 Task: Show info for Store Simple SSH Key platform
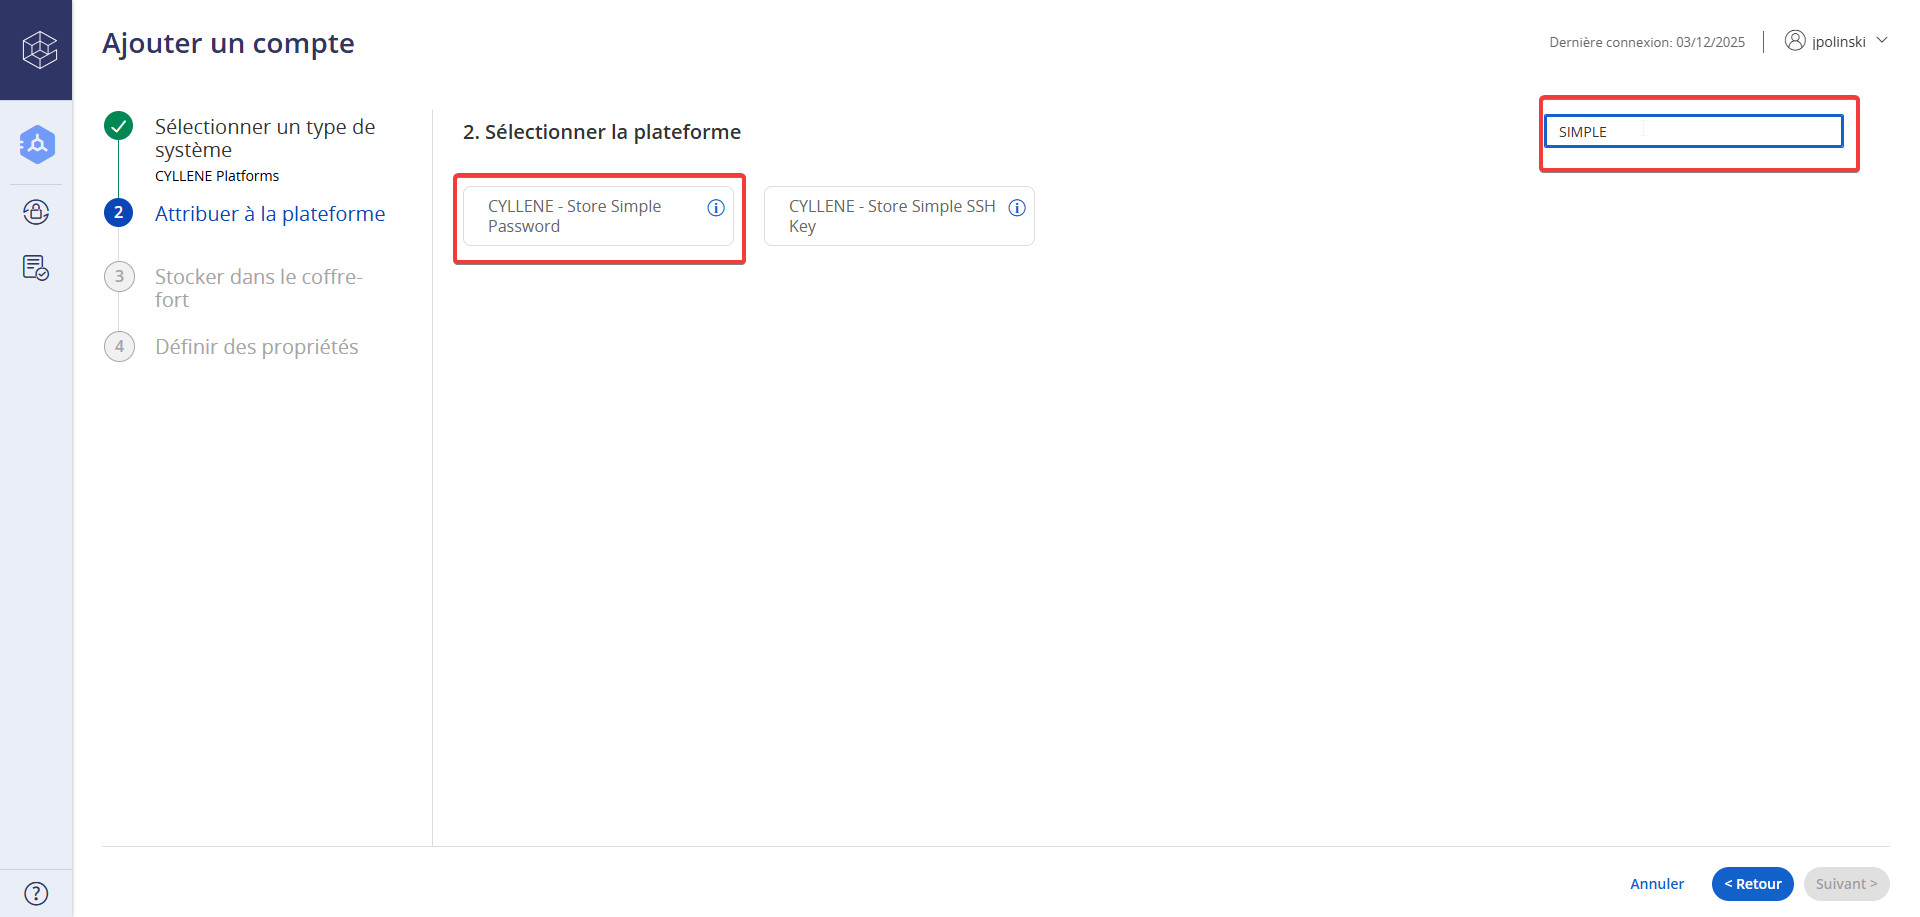pos(1017,208)
